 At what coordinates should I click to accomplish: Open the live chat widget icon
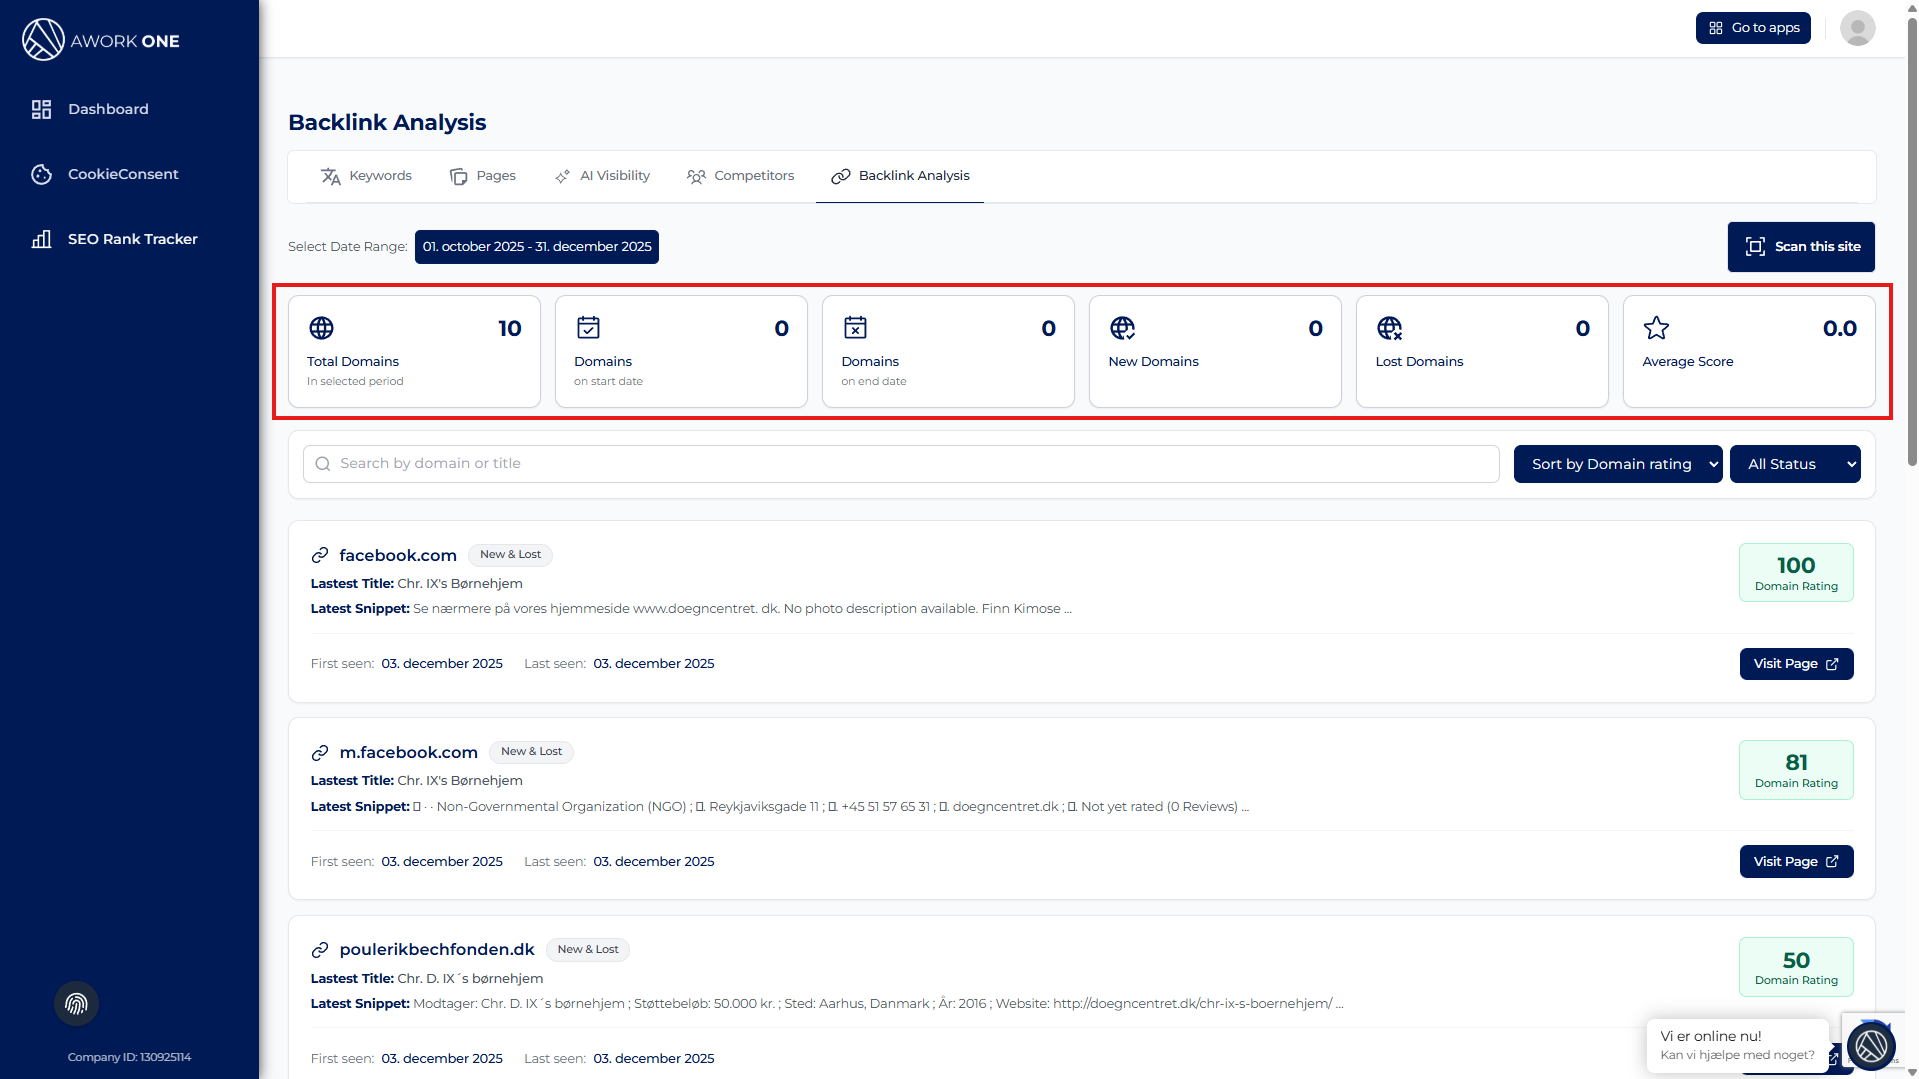1871,1046
